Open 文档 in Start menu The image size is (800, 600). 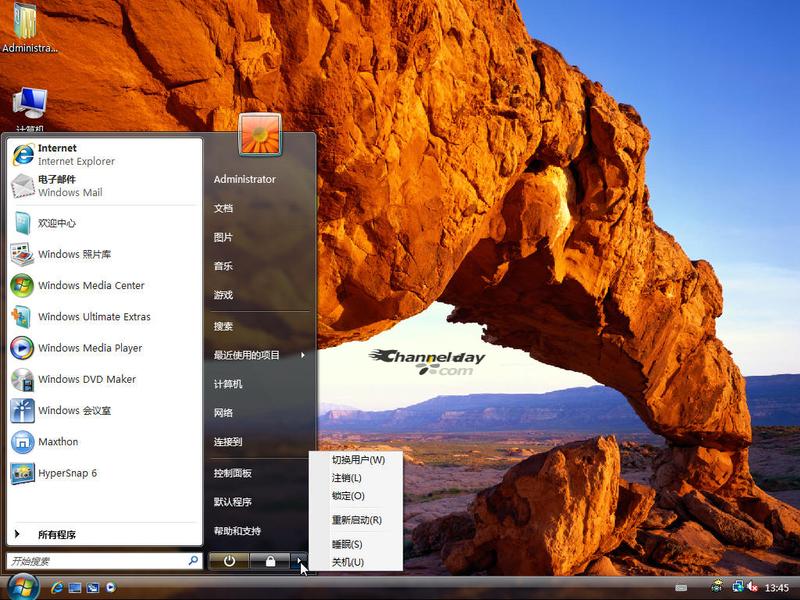(260, 208)
